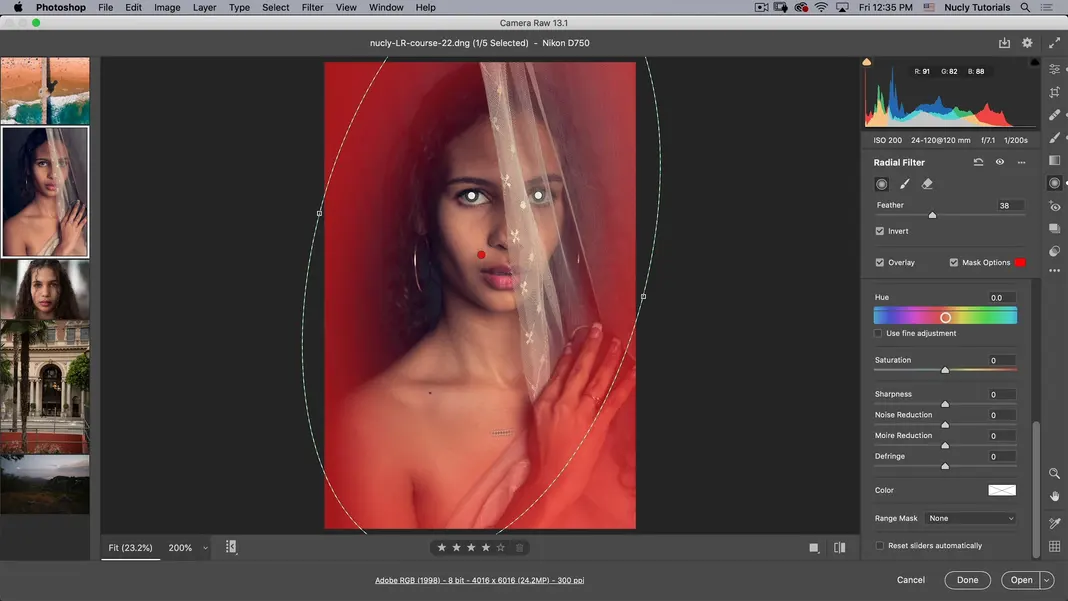The width and height of the screenshot is (1068, 601).
Task: Choose eraser subtract-from-mask icon
Action: (927, 184)
